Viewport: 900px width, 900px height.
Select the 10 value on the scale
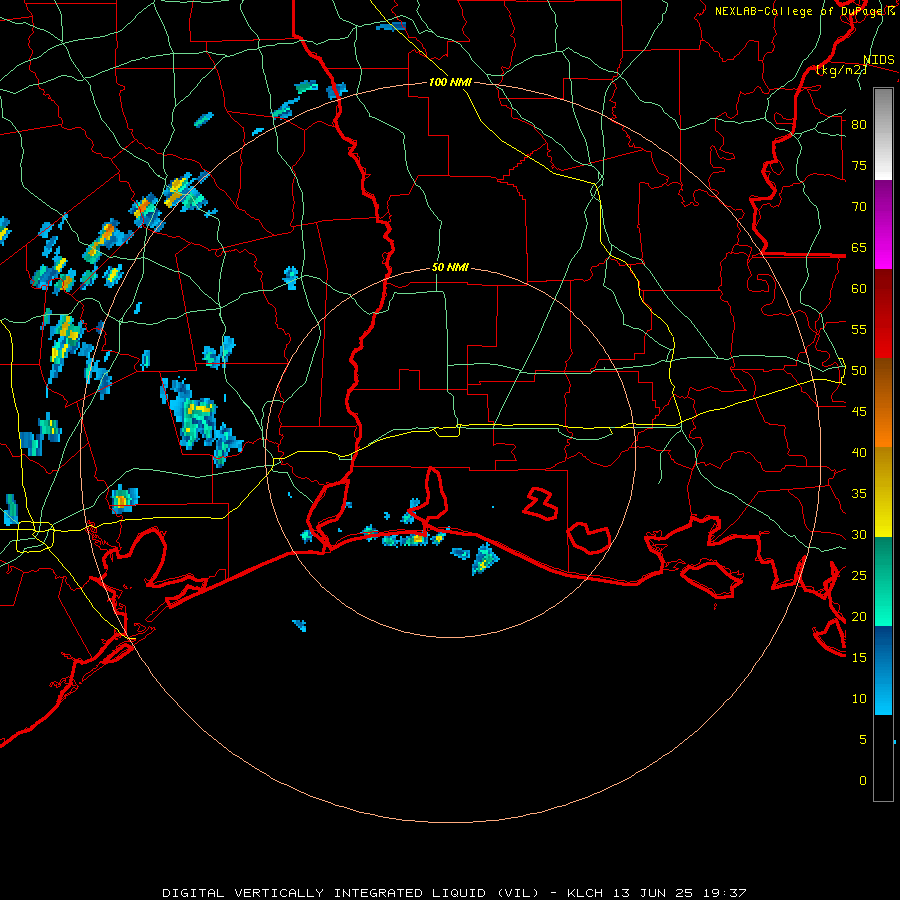click(859, 699)
